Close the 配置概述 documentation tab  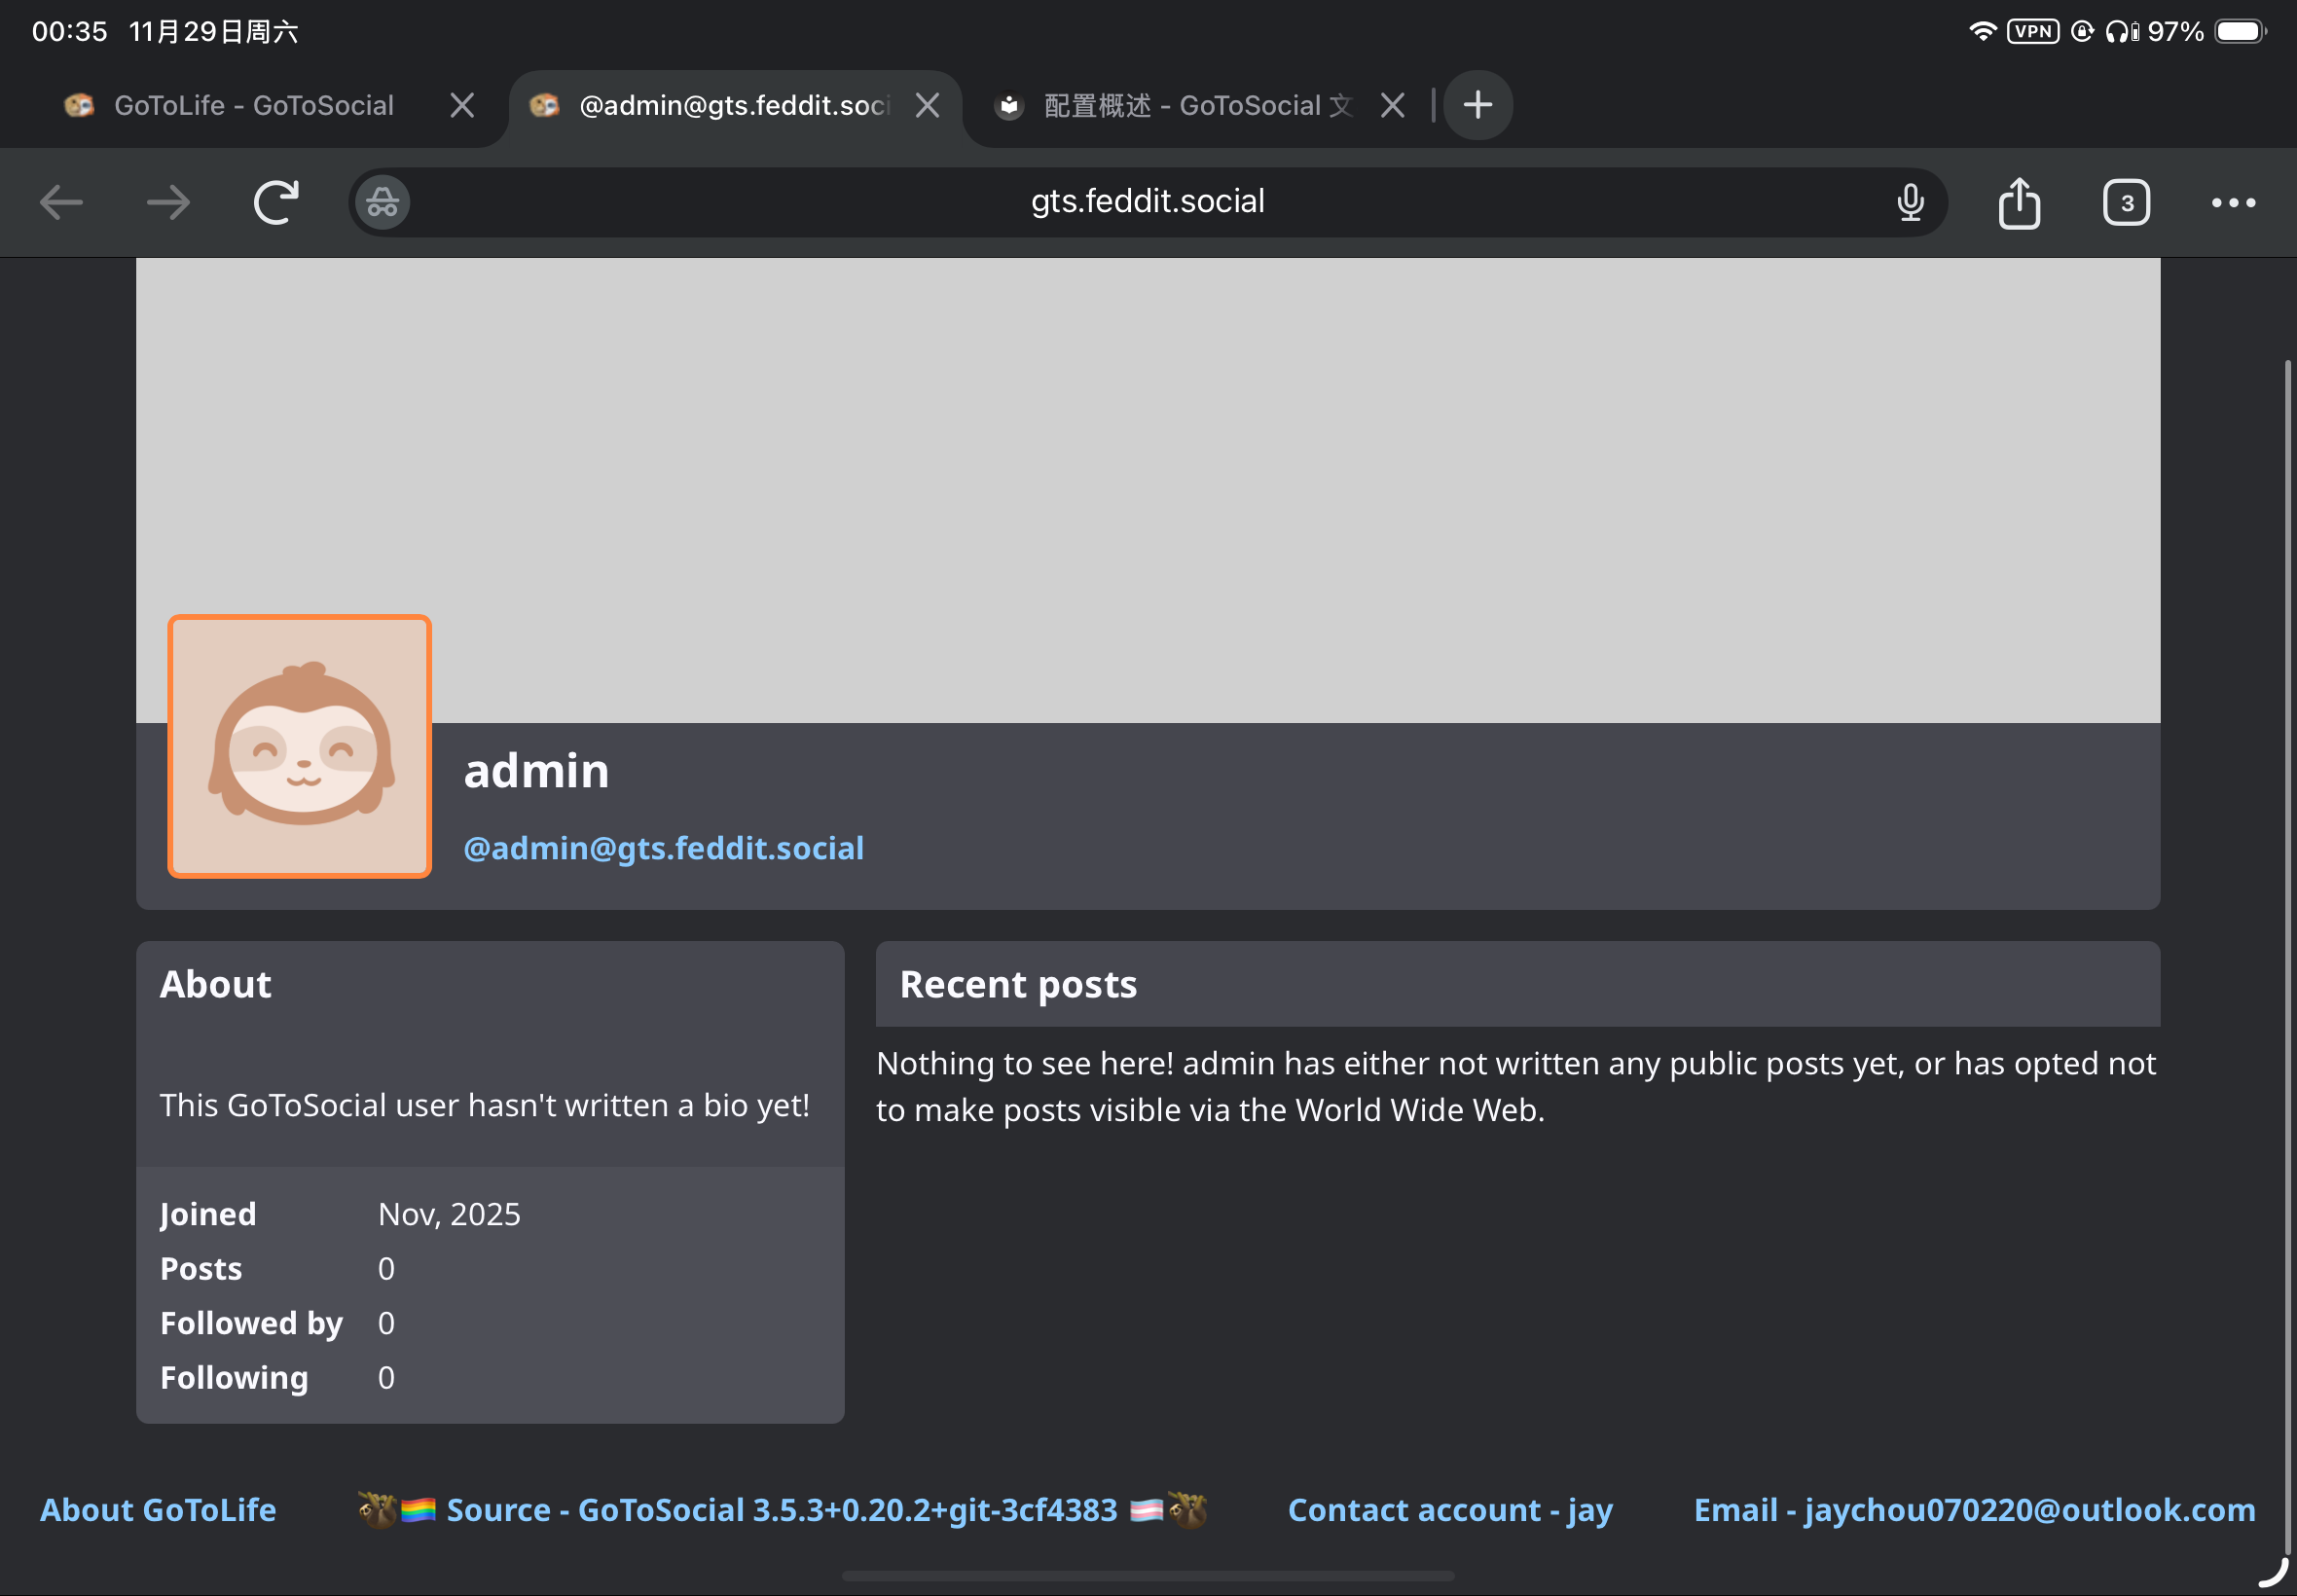coord(1392,105)
